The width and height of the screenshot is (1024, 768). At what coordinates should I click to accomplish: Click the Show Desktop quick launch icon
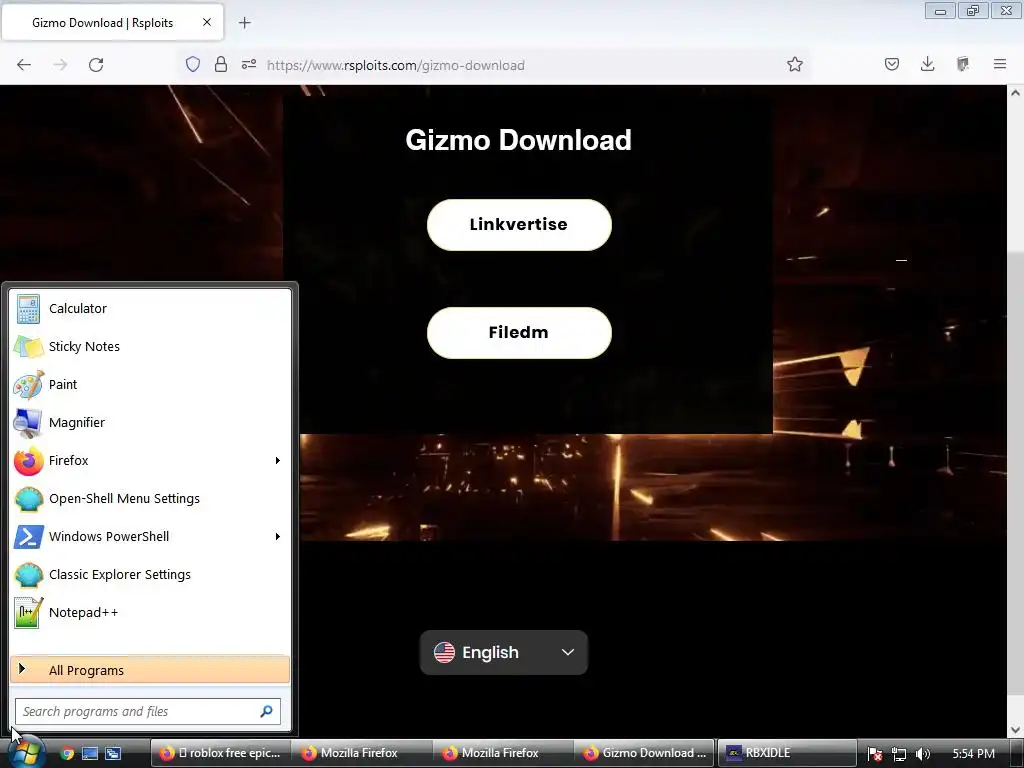point(90,753)
